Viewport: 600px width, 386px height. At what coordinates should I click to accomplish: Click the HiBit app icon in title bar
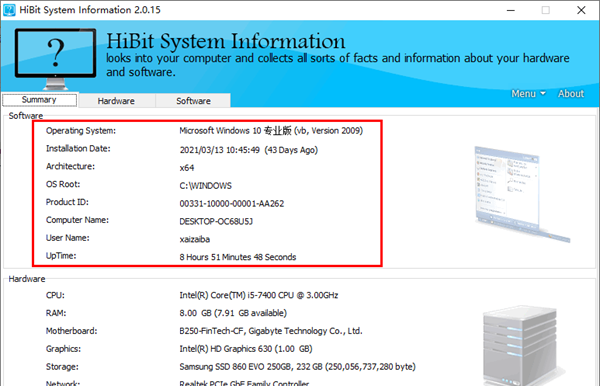(9, 10)
